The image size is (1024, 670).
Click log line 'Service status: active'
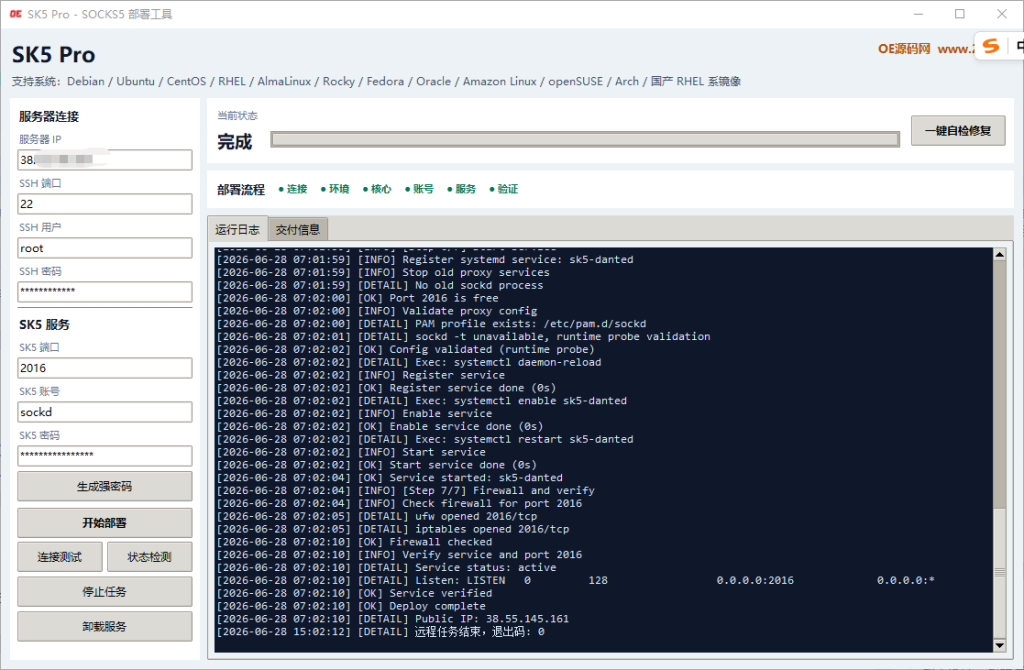point(486,568)
